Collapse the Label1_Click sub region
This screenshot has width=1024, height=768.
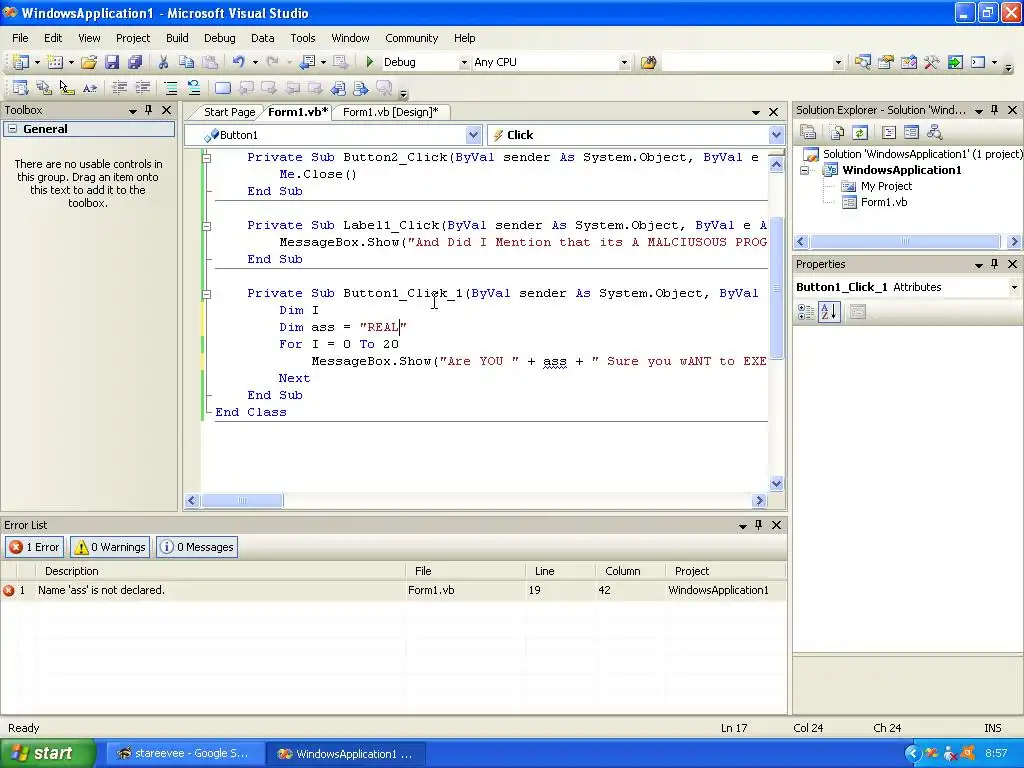coord(206,226)
